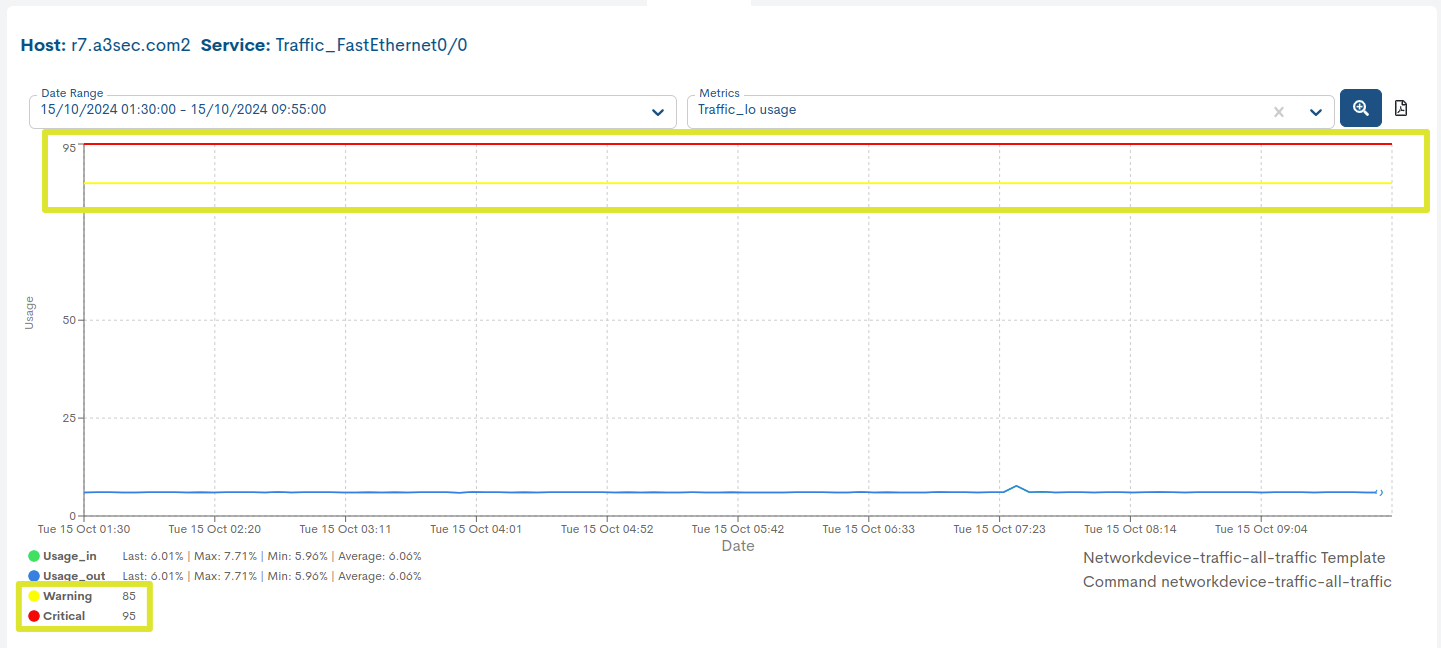The width and height of the screenshot is (1441, 648).
Task: Select the active tab above the page header
Action: [700, 5]
